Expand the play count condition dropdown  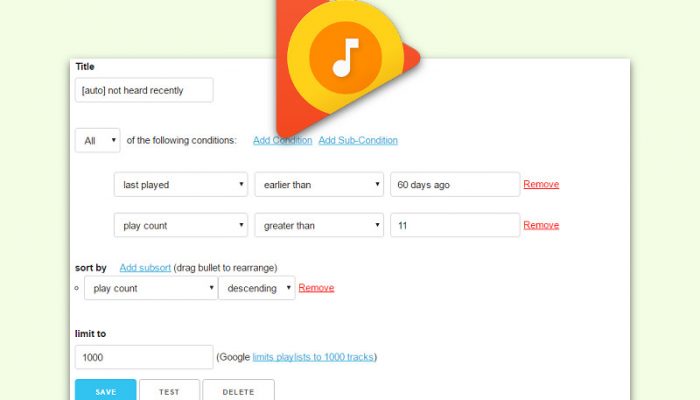(x=181, y=225)
